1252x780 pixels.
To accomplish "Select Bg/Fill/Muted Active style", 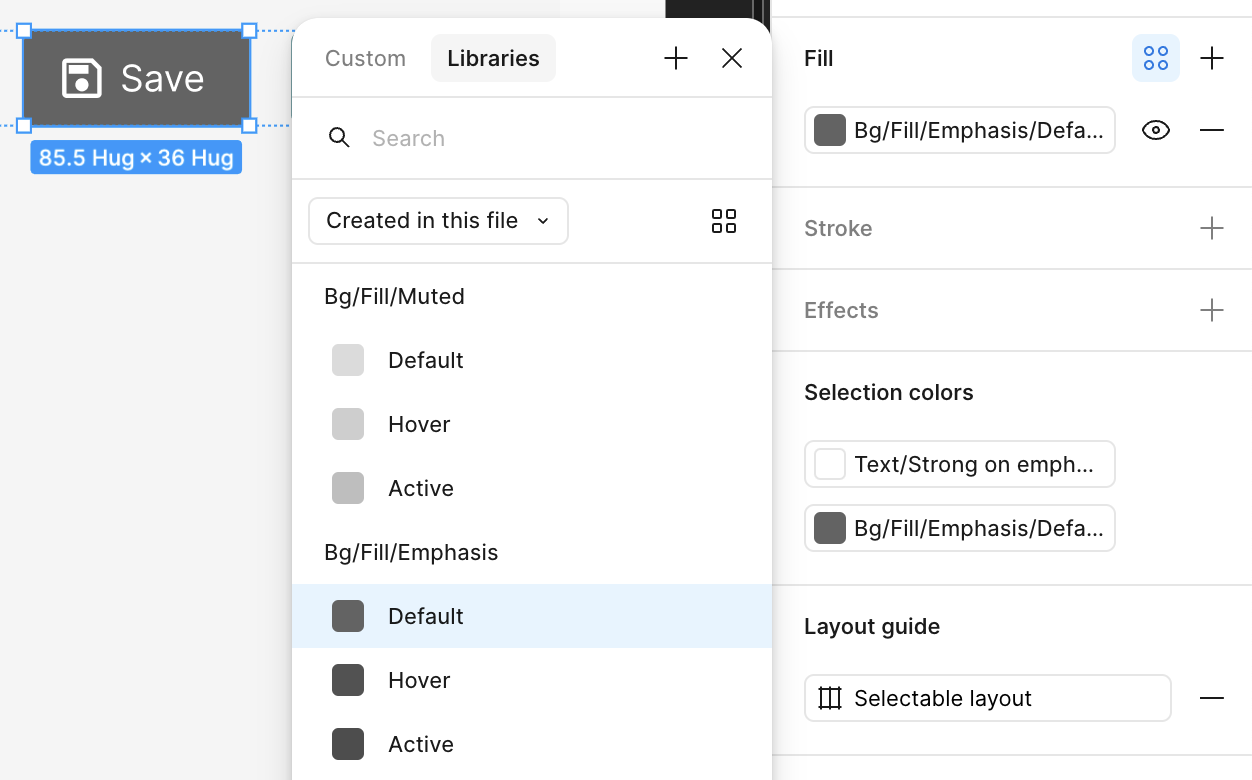I will pyautogui.click(x=420, y=489).
